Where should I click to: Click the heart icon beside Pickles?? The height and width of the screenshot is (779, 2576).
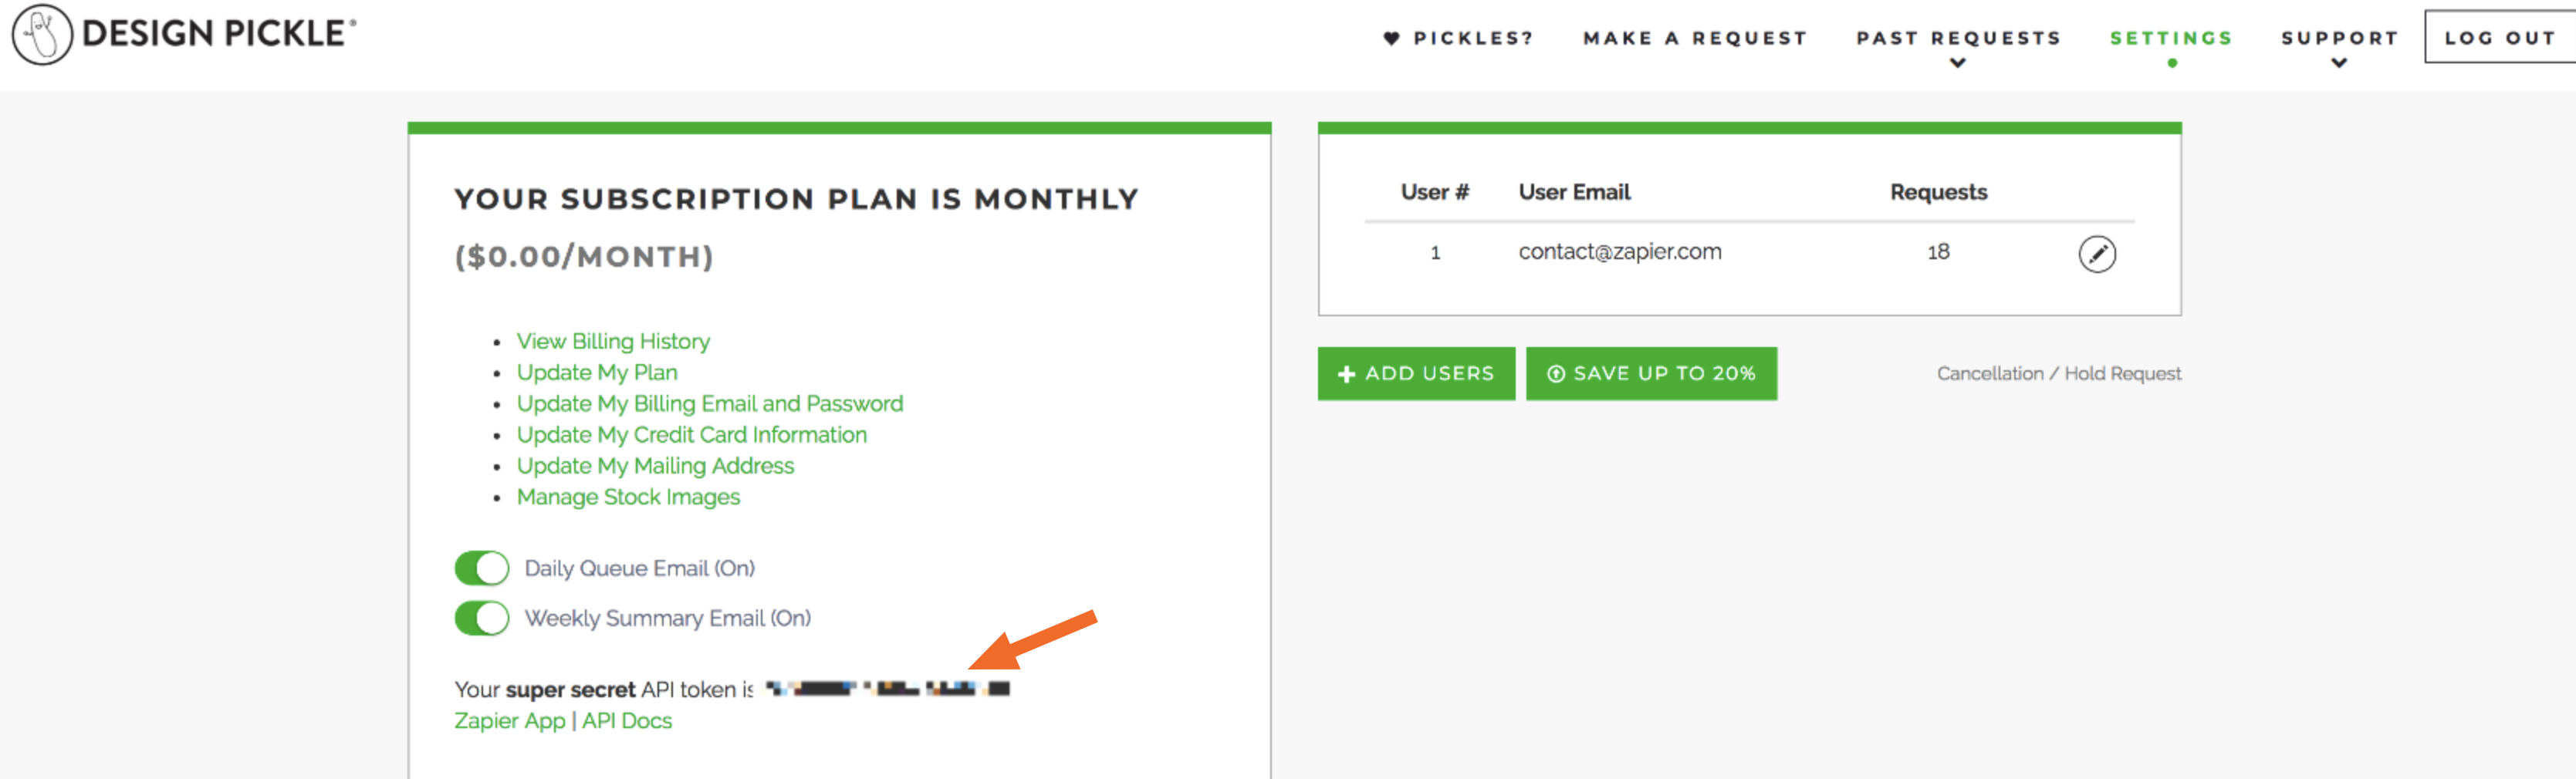click(x=1390, y=38)
